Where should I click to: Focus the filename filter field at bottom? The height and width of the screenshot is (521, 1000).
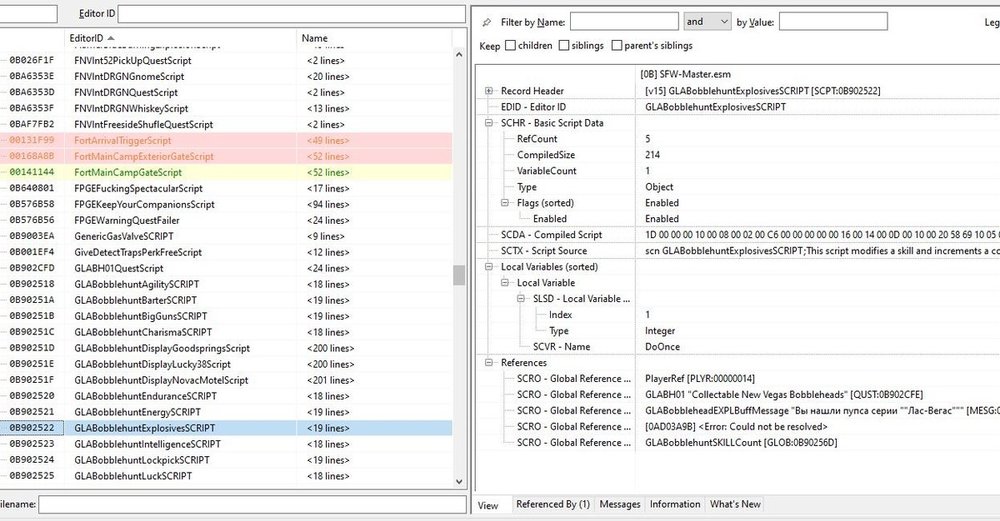pos(252,504)
